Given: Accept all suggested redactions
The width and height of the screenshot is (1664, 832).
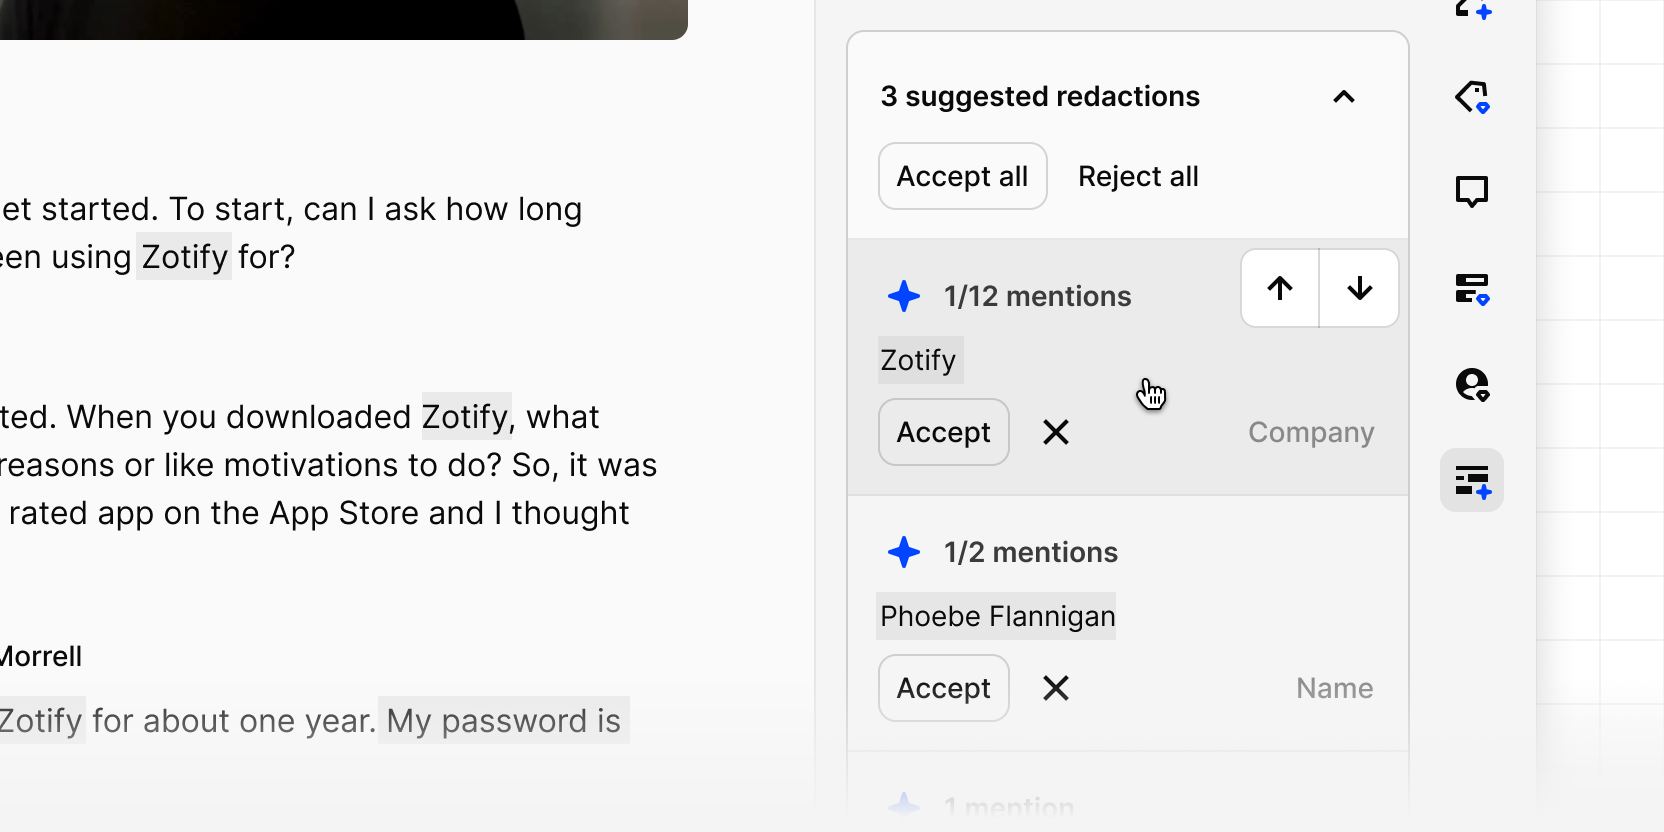Looking at the screenshot, I should coord(962,176).
